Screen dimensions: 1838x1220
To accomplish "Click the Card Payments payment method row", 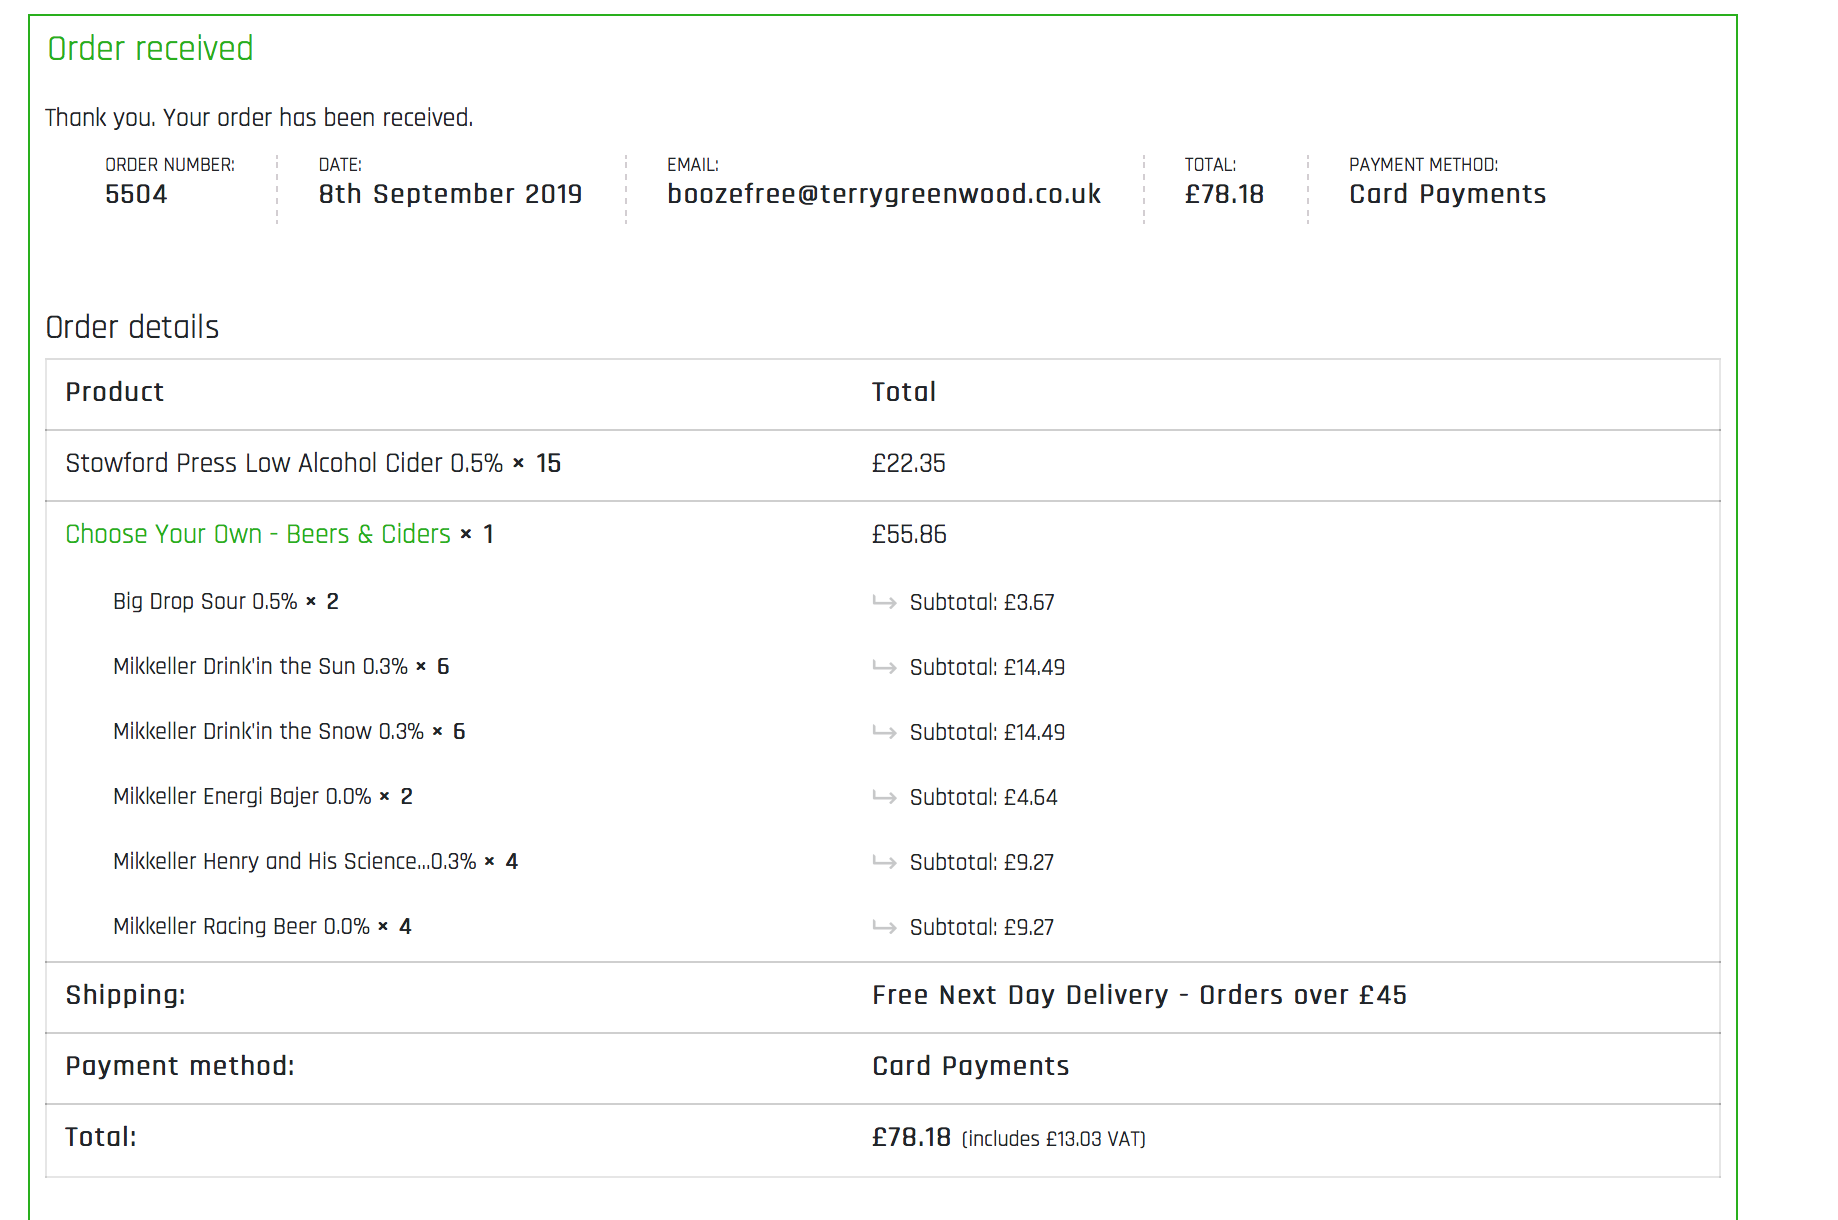I will coord(969,1066).
